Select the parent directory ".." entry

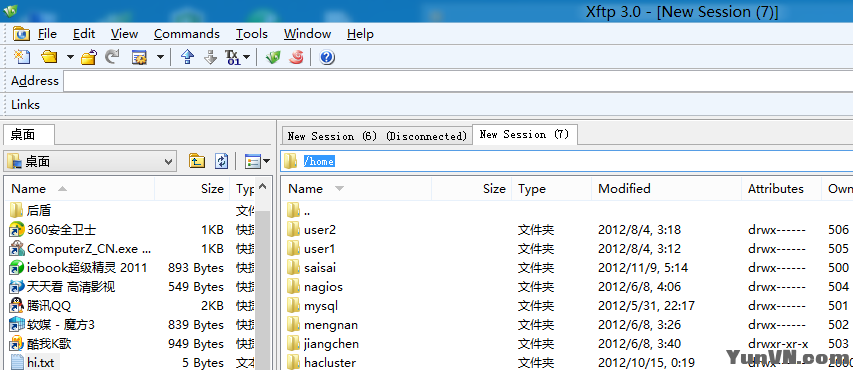click(x=298, y=210)
